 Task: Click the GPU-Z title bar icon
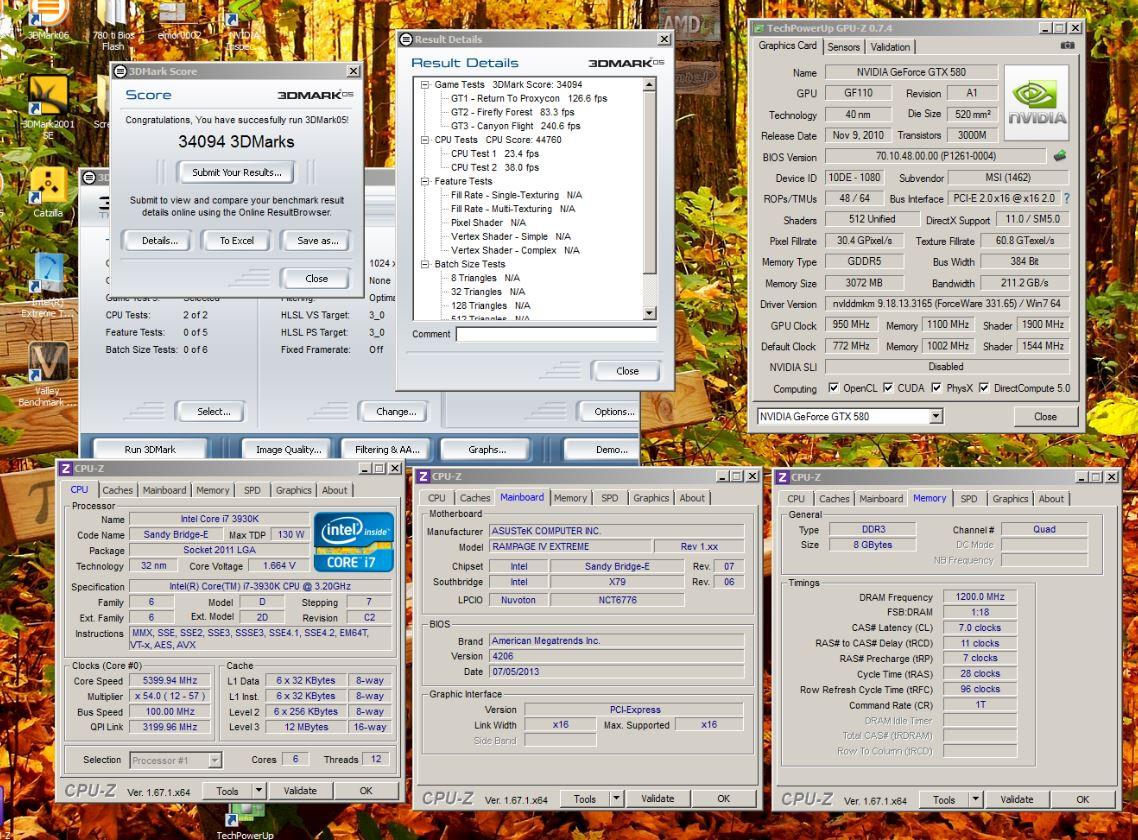(759, 28)
